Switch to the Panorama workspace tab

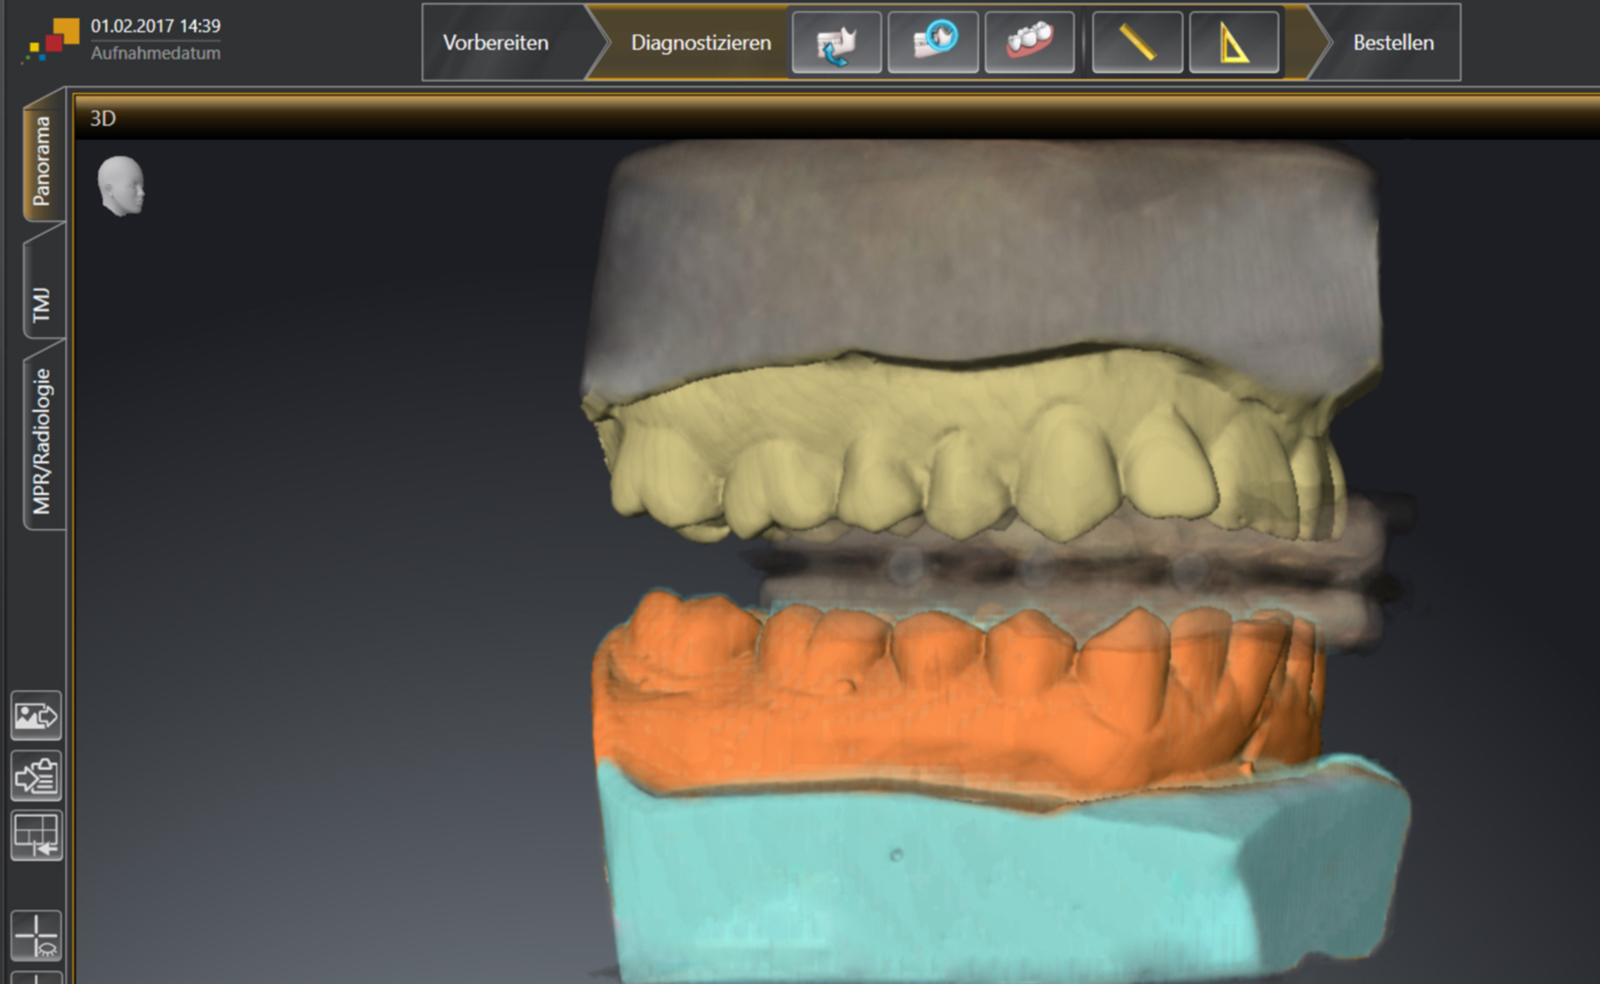(42, 160)
